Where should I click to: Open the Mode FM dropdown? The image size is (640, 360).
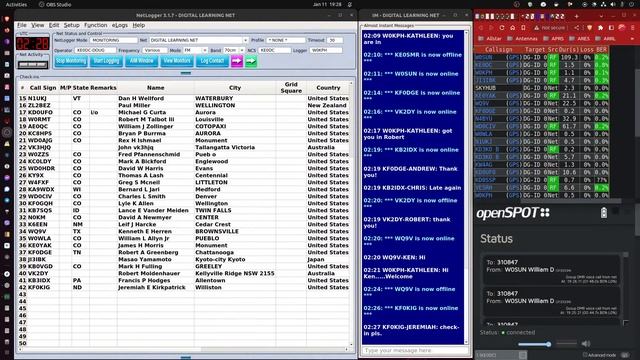point(204,50)
